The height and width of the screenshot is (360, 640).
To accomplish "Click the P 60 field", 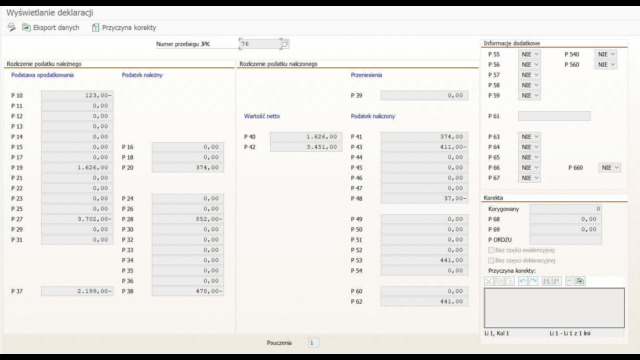I will click(x=424, y=291).
